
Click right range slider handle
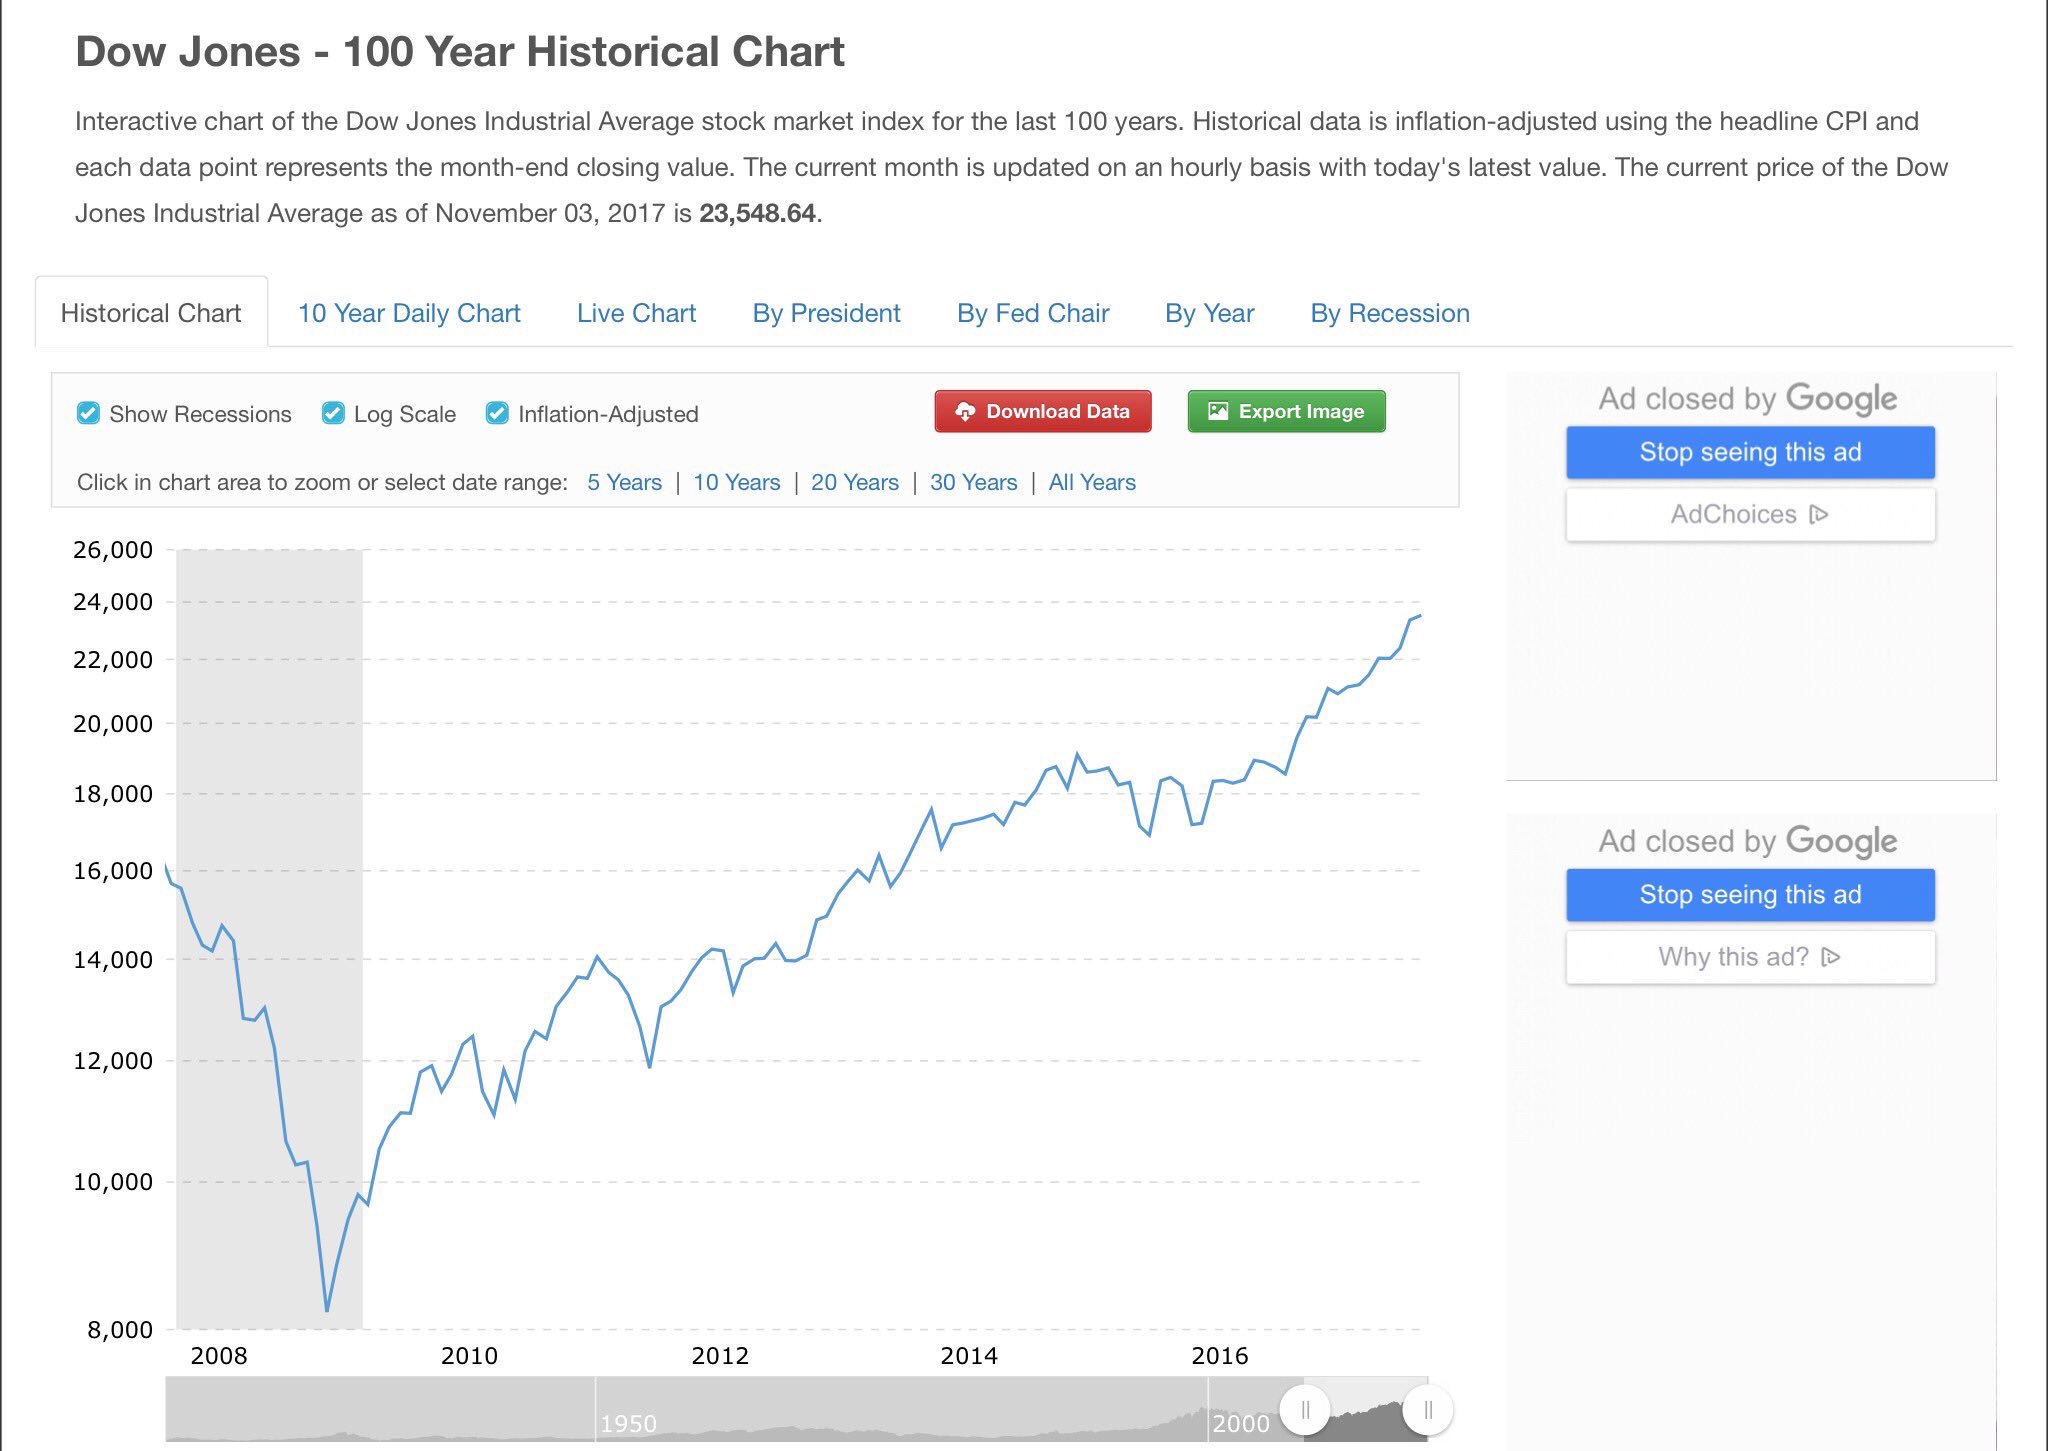[x=1427, y=1410]
